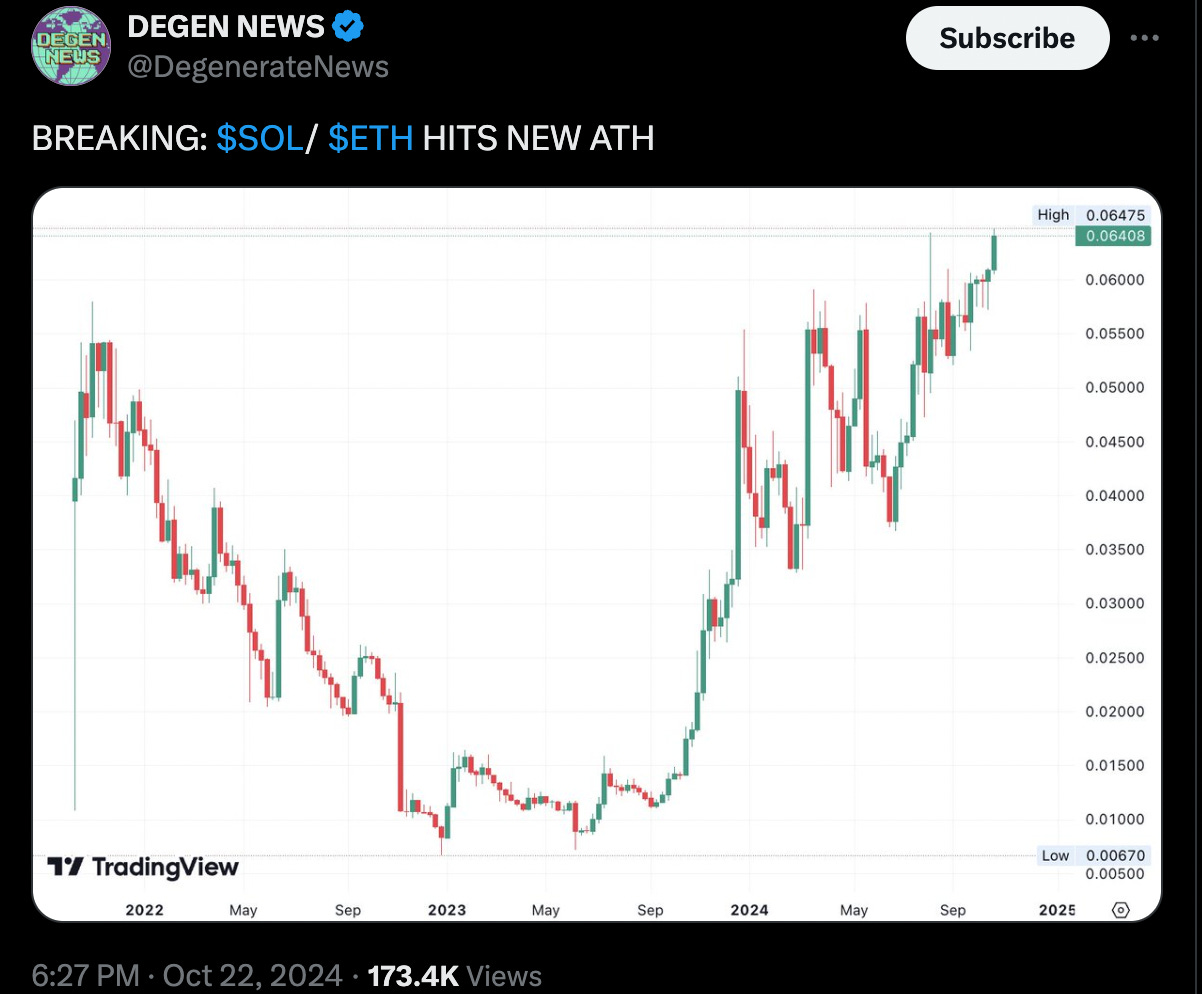Open the DEGEN NEWS display name

(x=225, y=27)
